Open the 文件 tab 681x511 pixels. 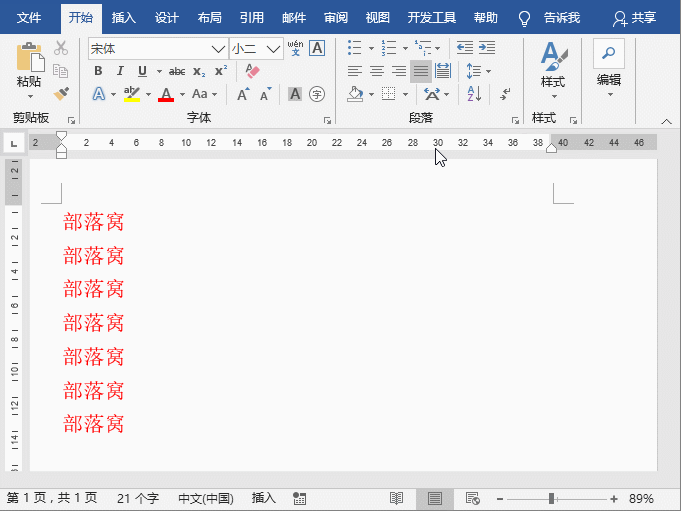tap(29, 18)
